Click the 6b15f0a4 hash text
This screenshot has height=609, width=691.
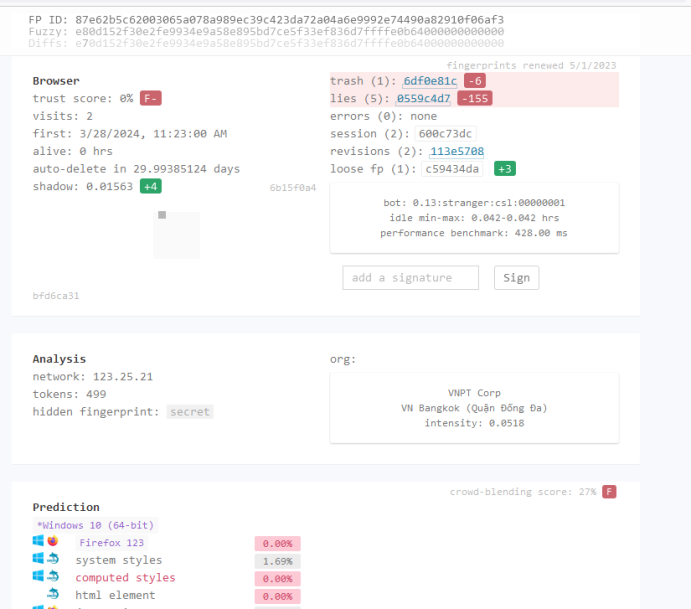click(x=293, y=188)
